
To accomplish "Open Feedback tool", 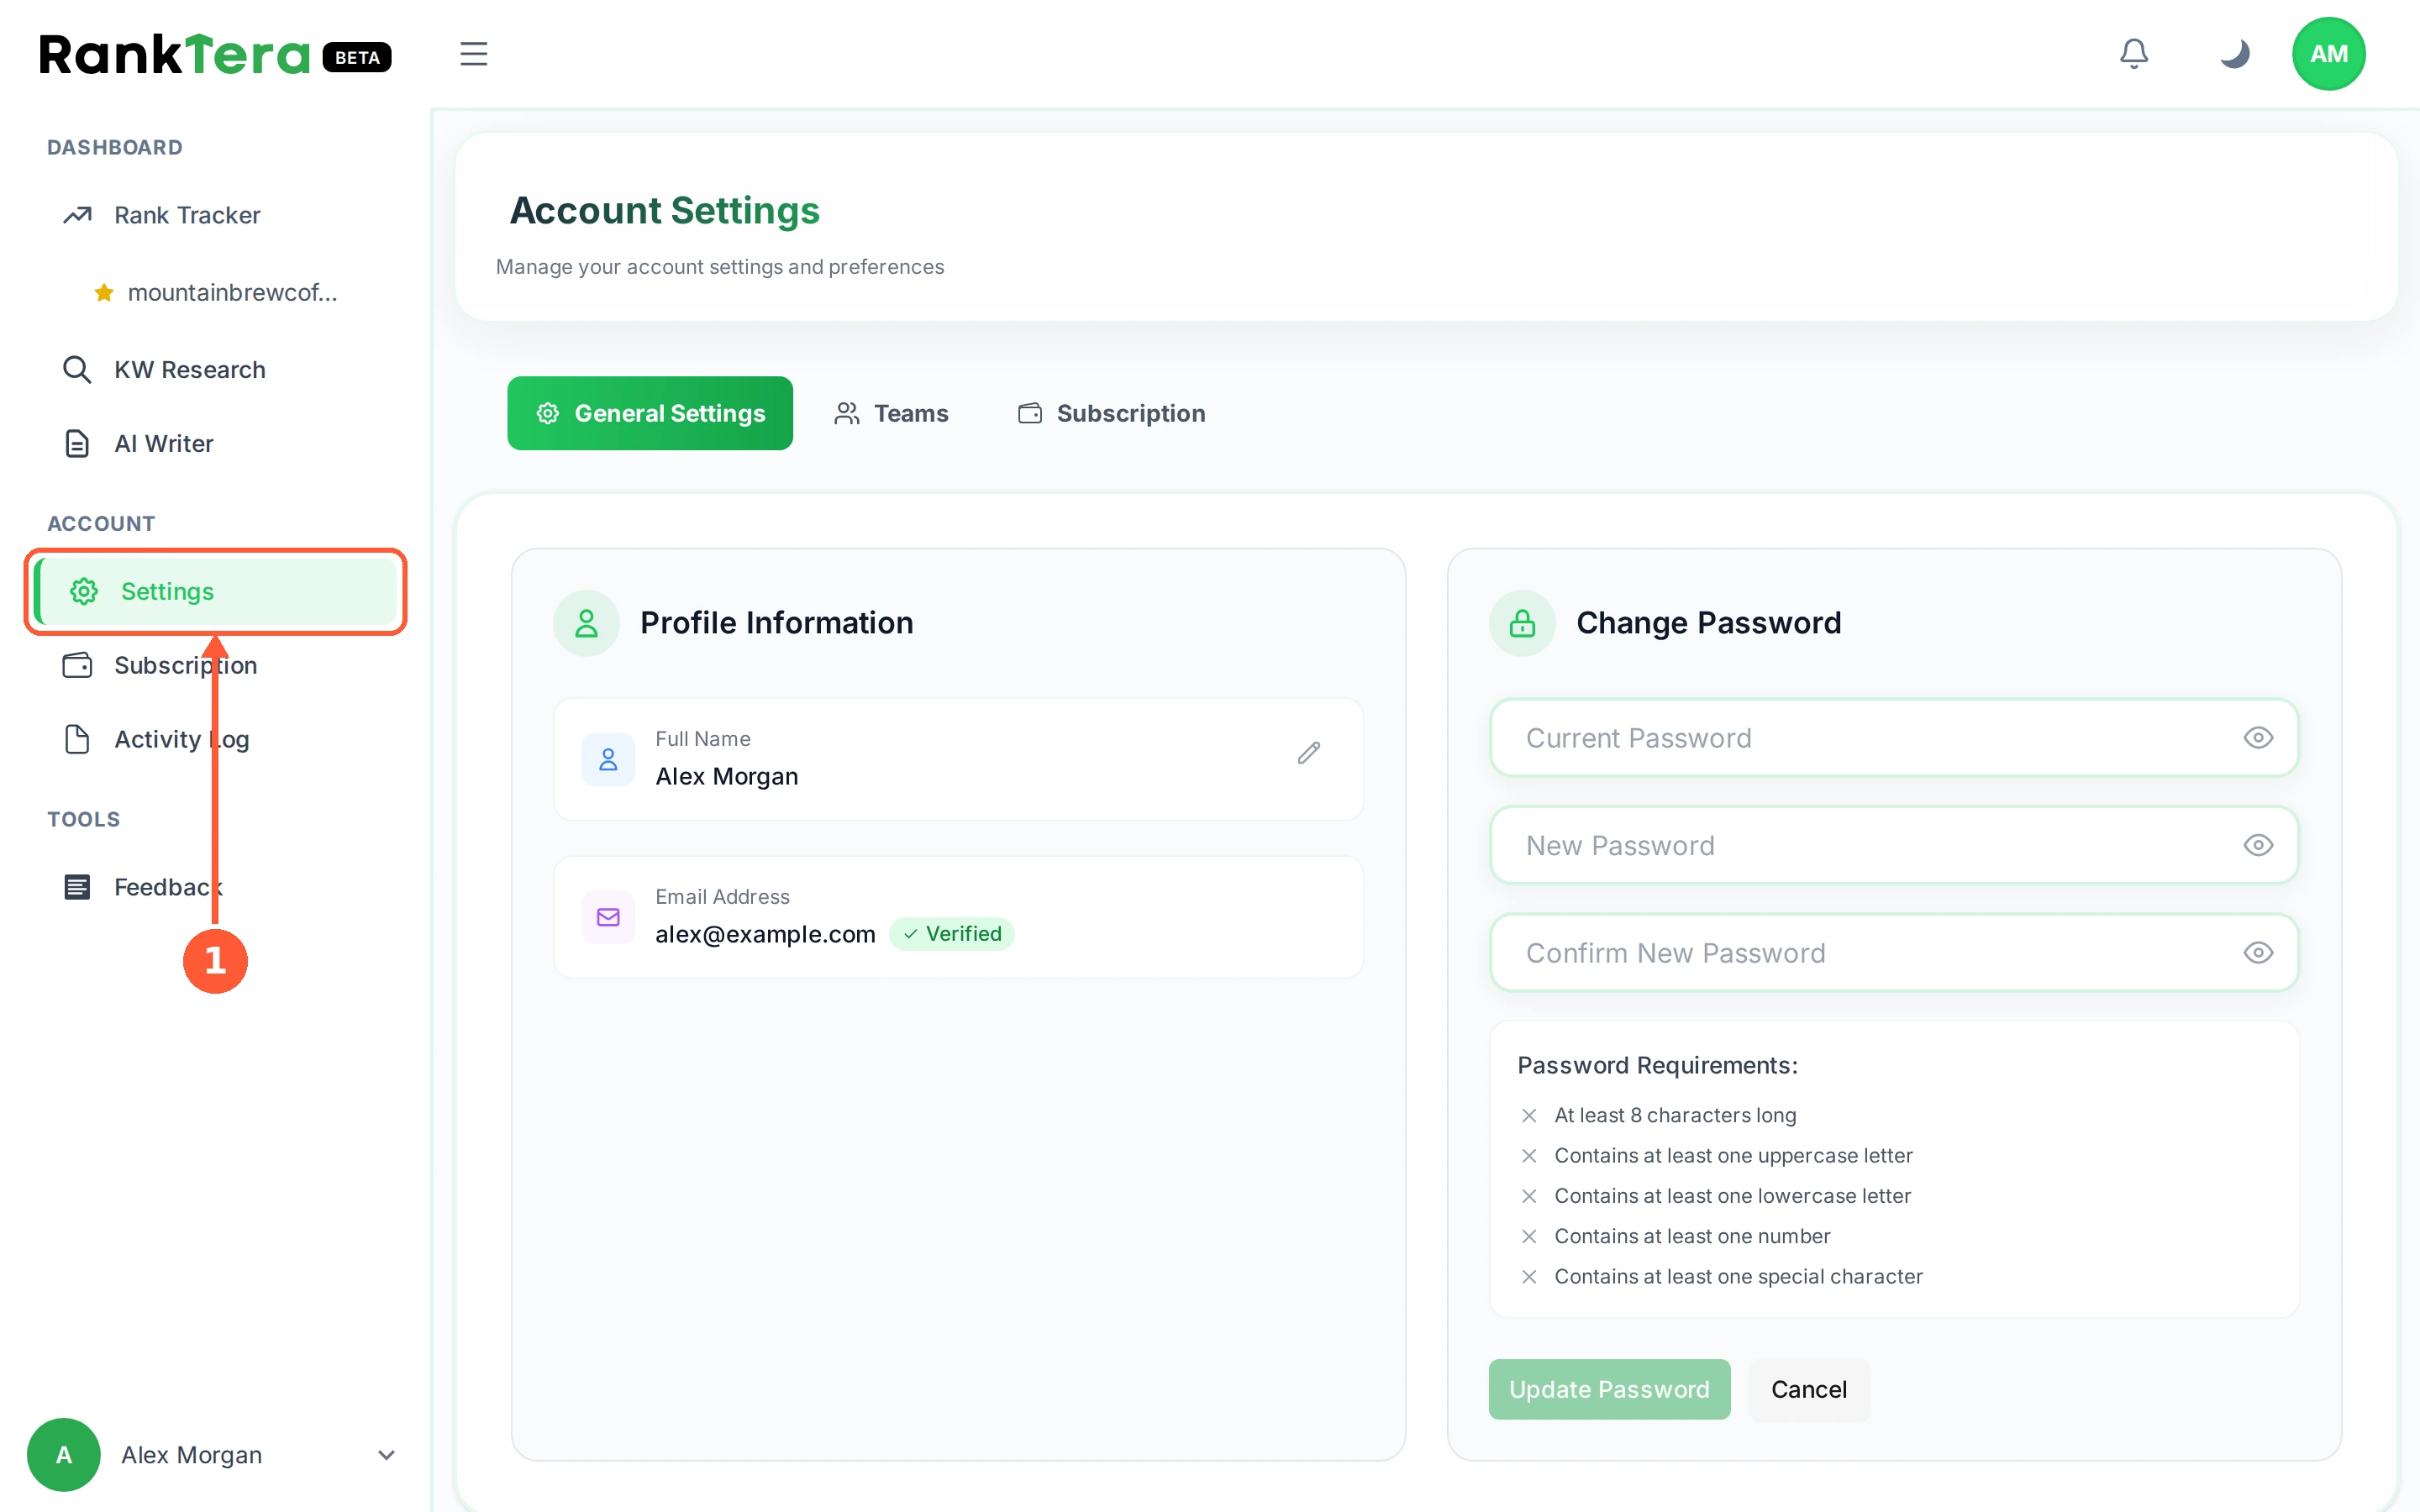I will (x=215, y=887).
